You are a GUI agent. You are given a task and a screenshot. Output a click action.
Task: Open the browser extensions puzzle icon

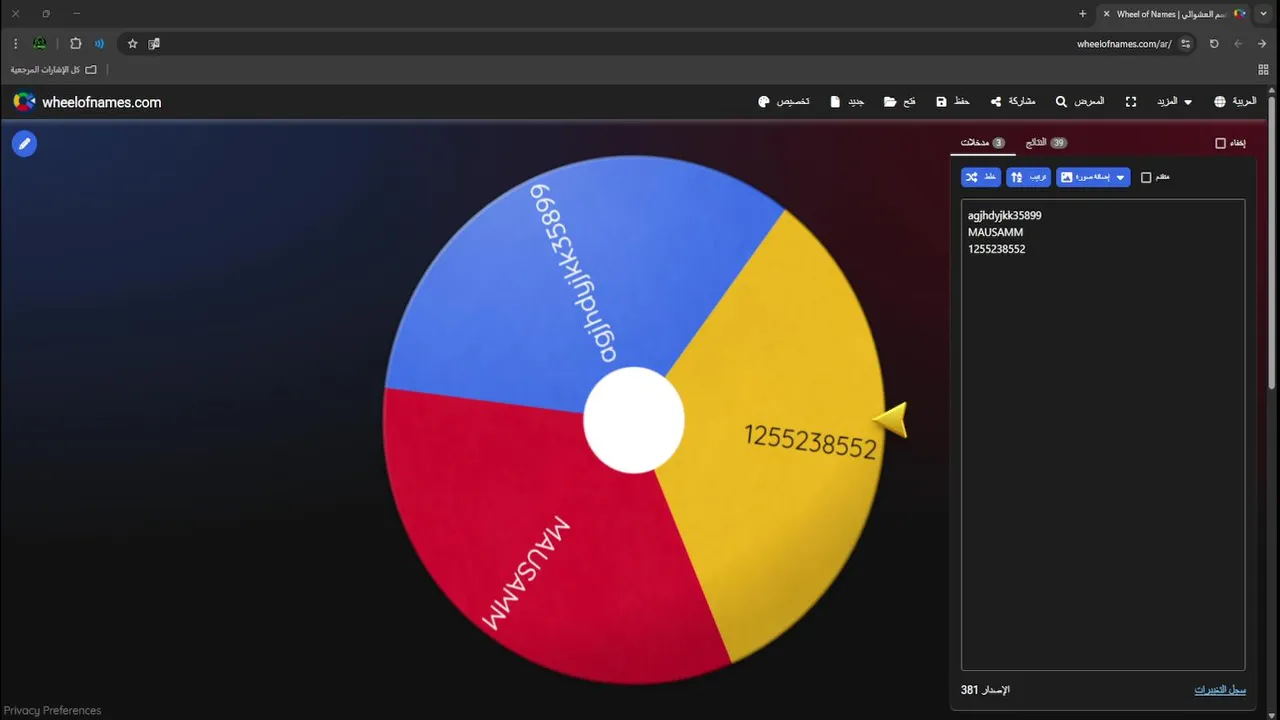(x=75, y=44)
